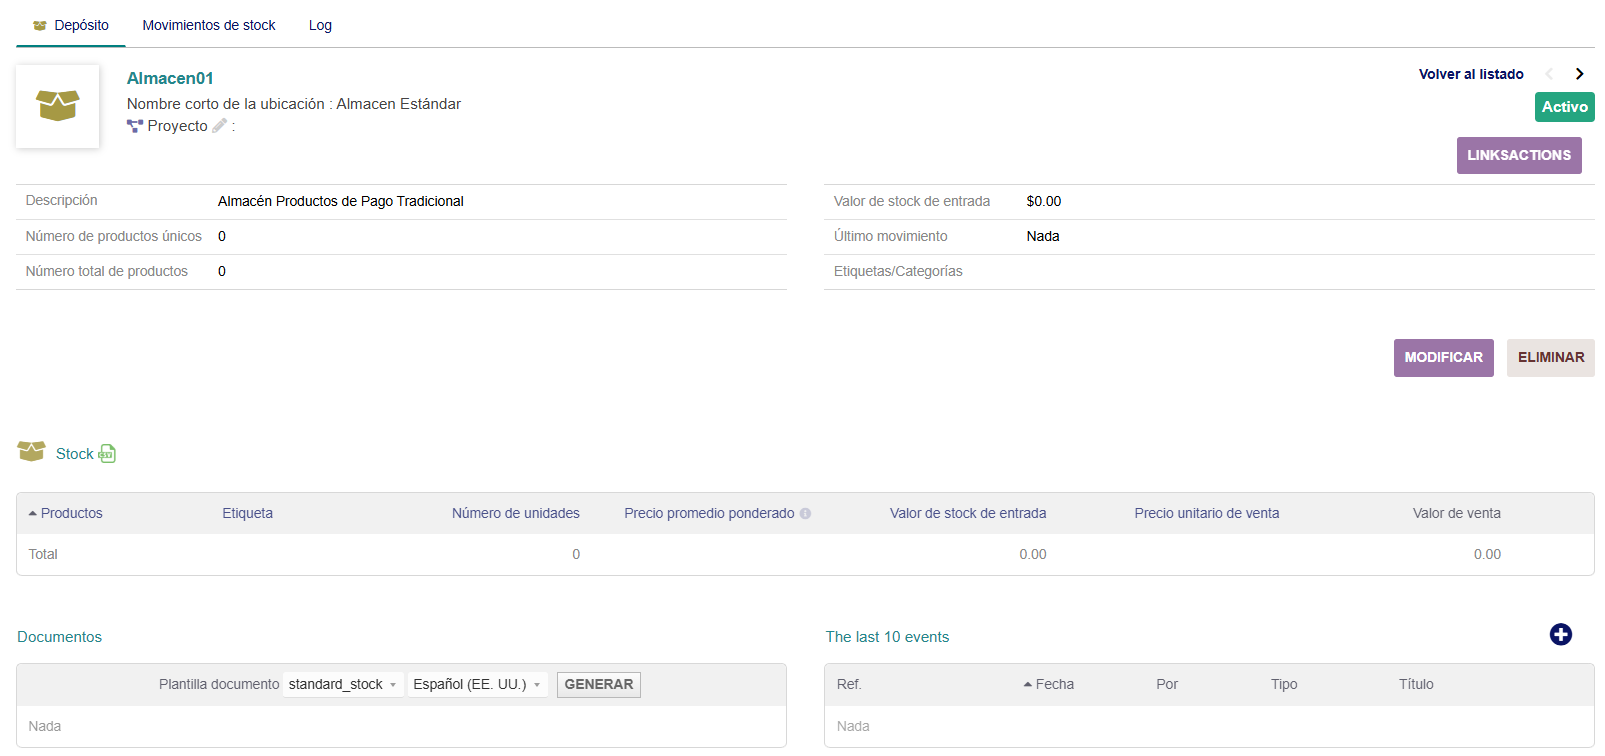Go to previous warehouse record arrow
Screen dimensions: 1605x756
tap(1549, 74)
